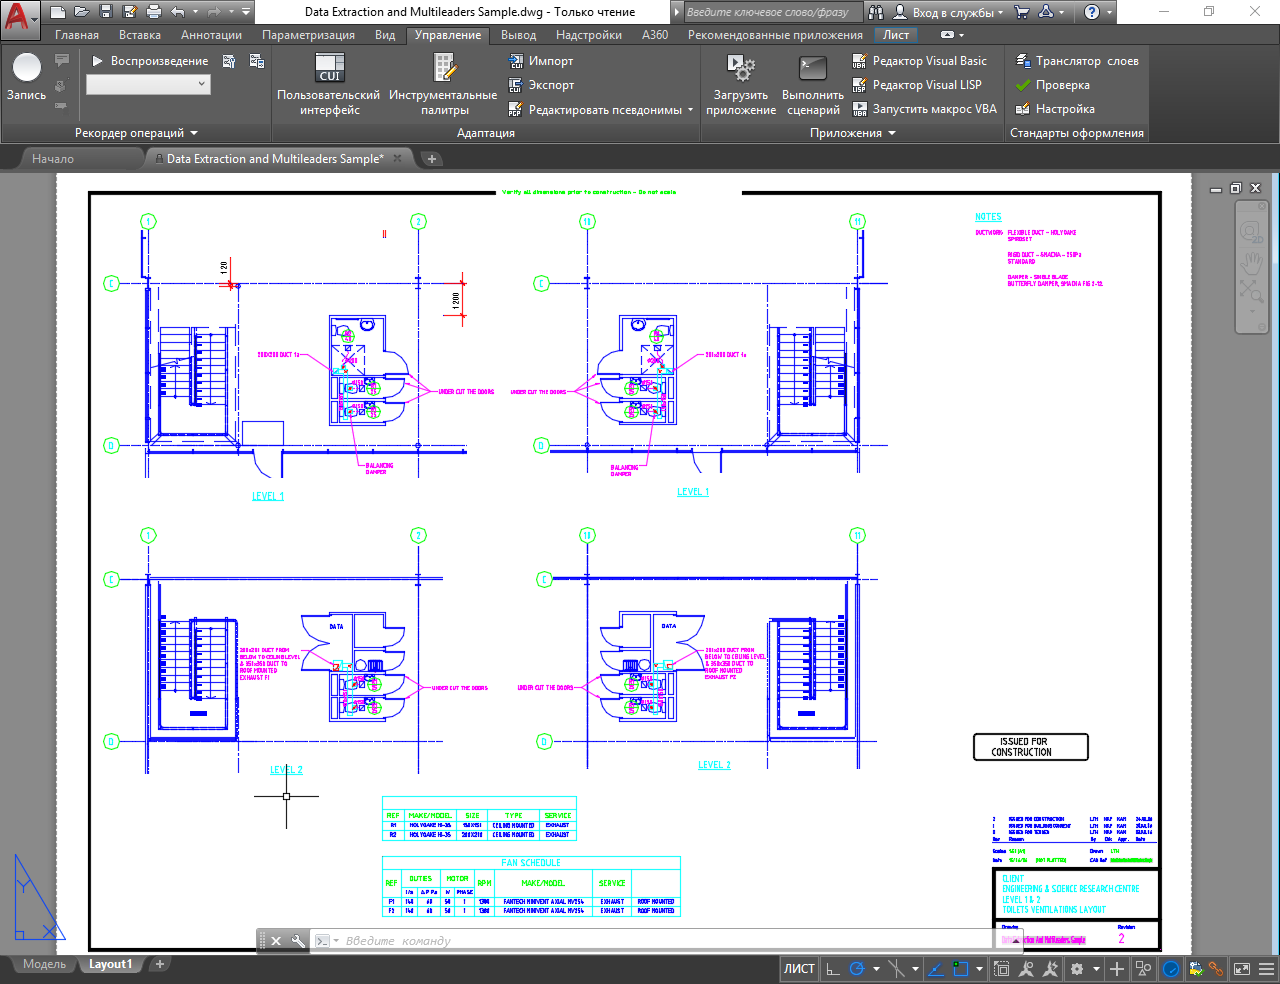Toggle ortho mode in the status bar
The image size is (1280, 984).
[x=832, y=968]
